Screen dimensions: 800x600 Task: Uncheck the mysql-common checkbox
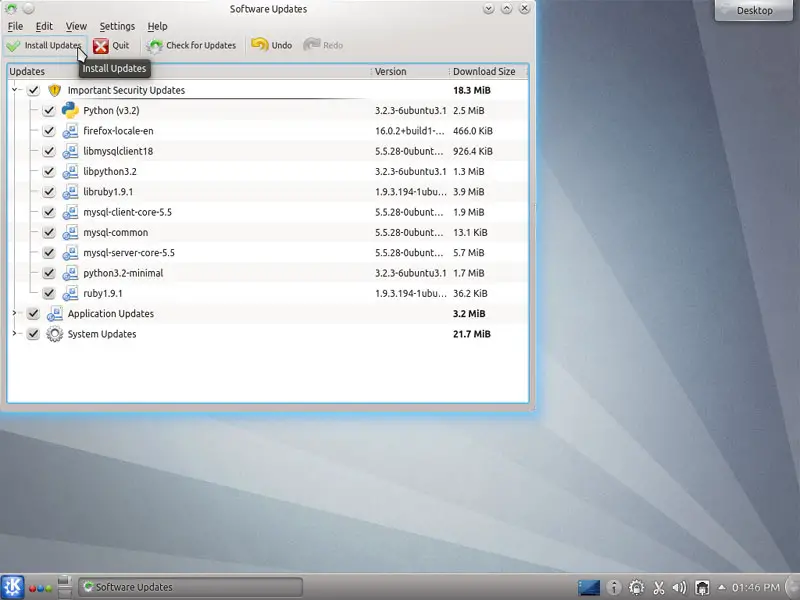coord(48,233)
